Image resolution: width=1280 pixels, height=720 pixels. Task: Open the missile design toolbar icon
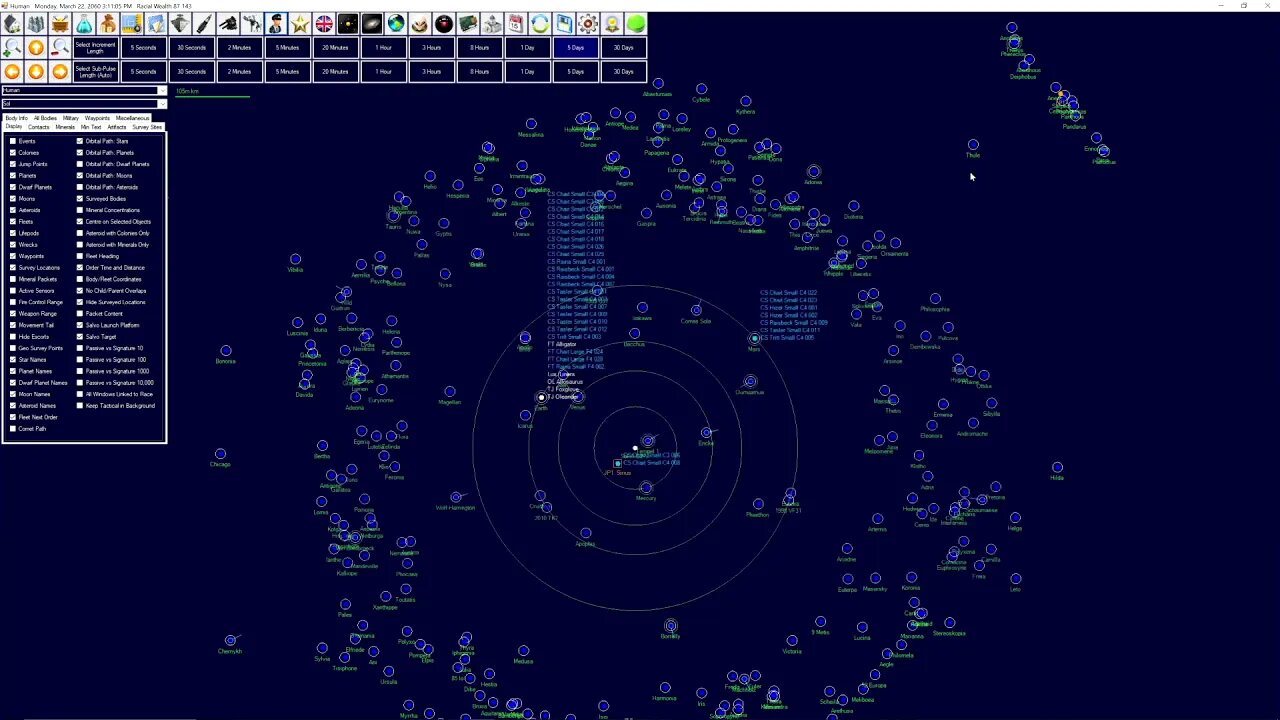204,23
